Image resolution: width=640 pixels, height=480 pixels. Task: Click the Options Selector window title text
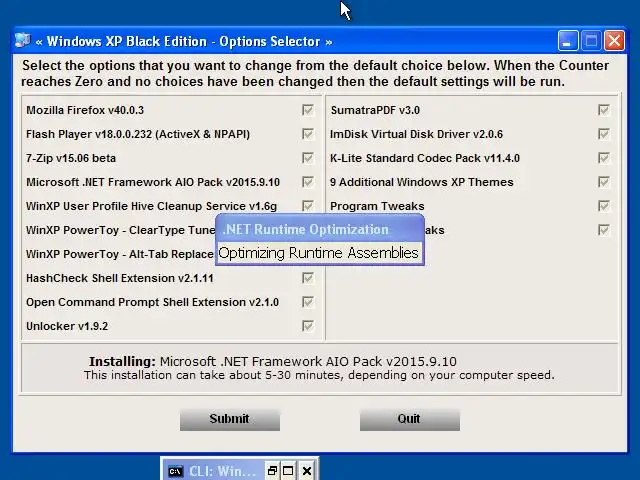click(184, 41)
